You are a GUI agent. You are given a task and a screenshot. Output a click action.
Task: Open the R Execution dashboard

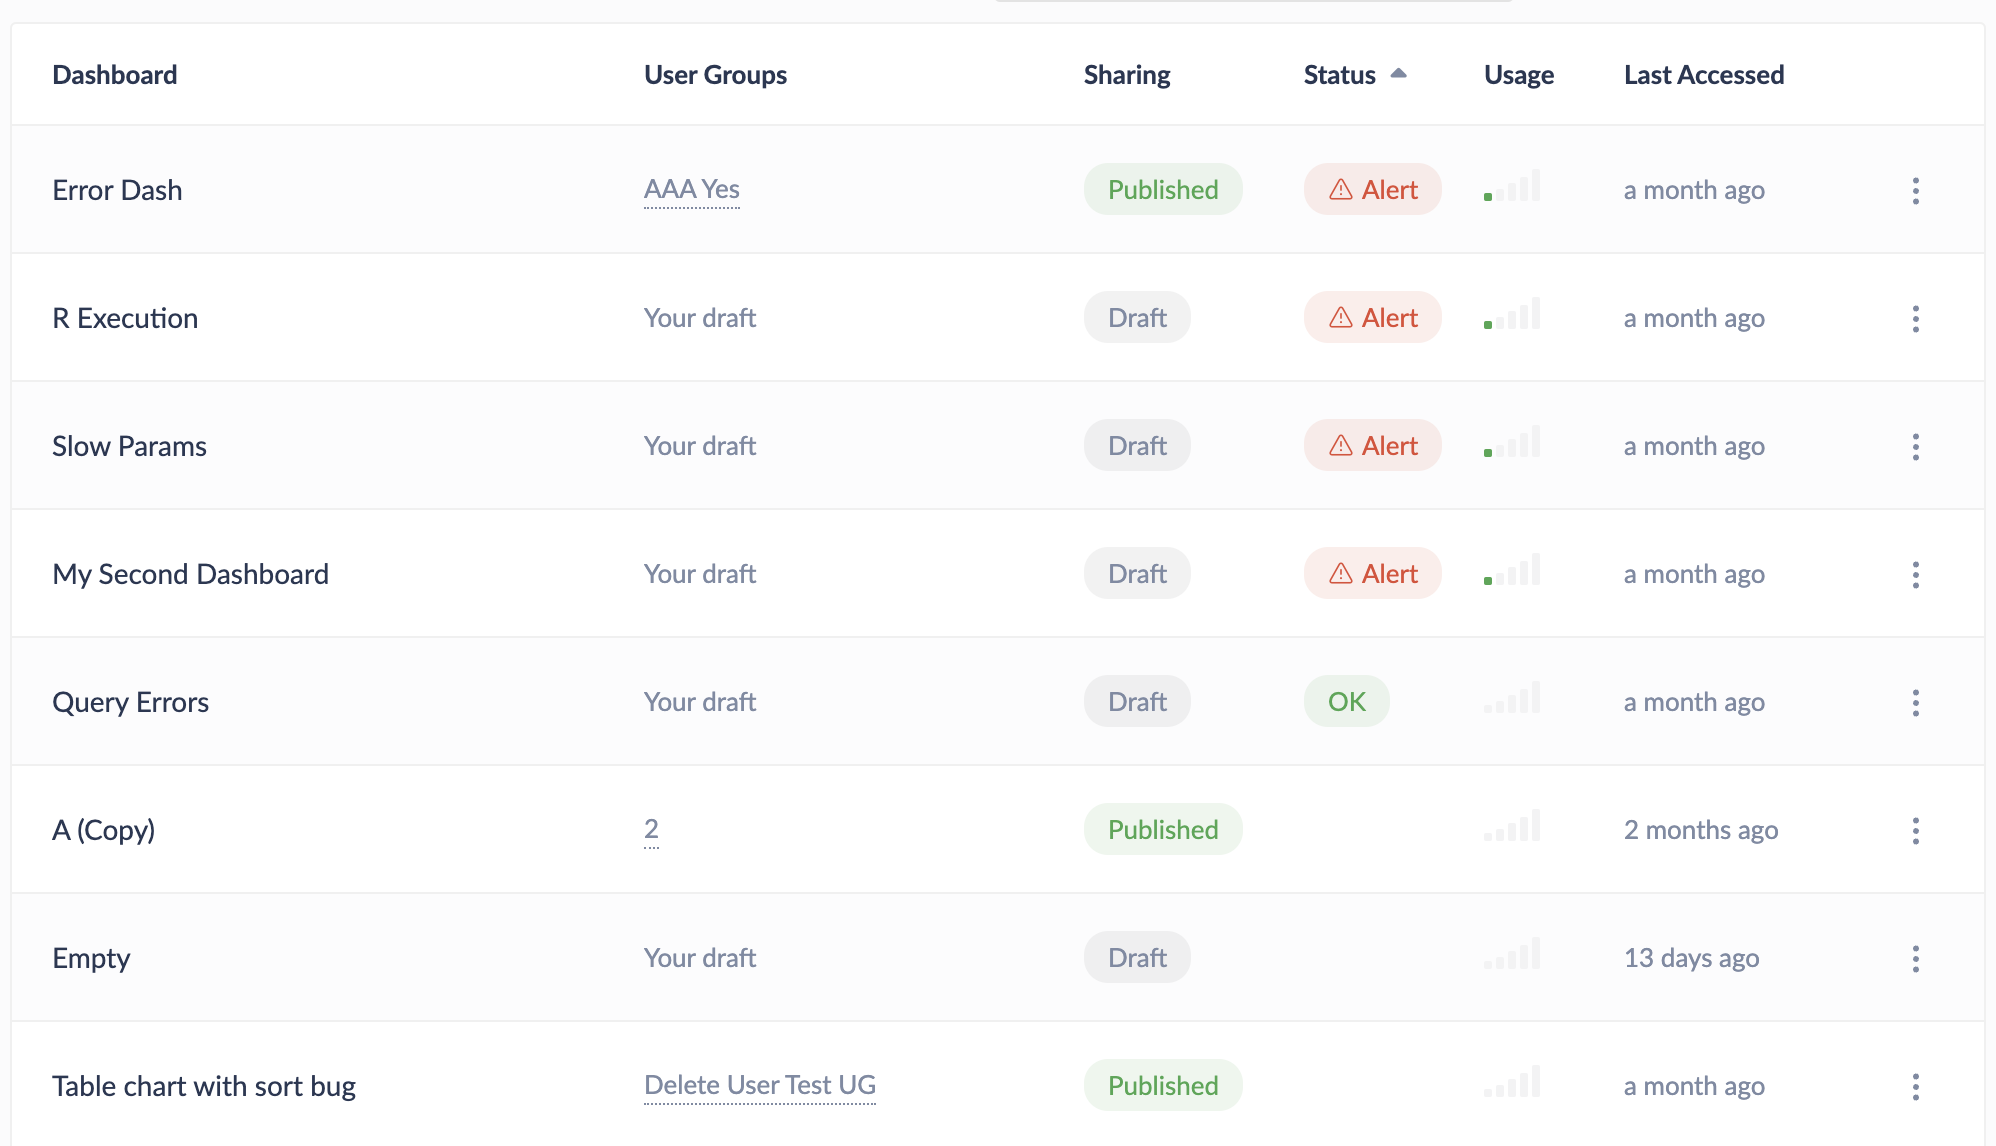(x=125, y=318)
